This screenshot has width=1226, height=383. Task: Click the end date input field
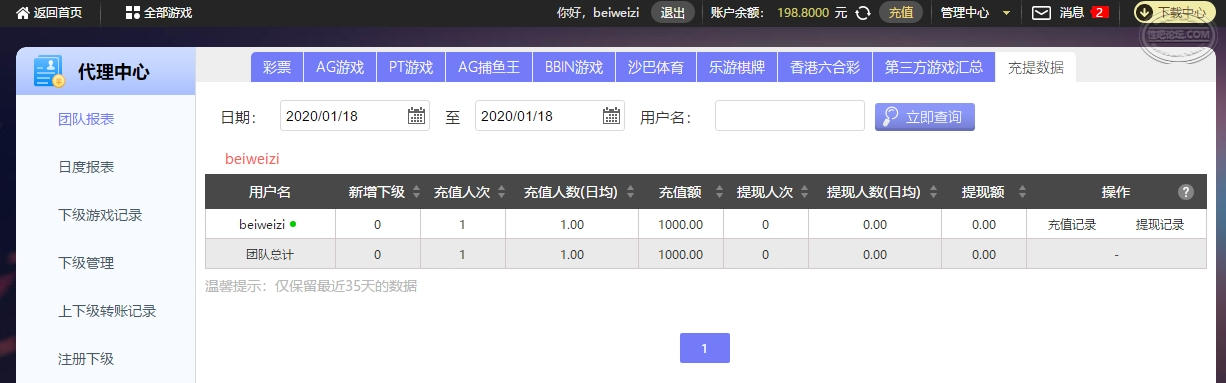(x=550, y=116)
